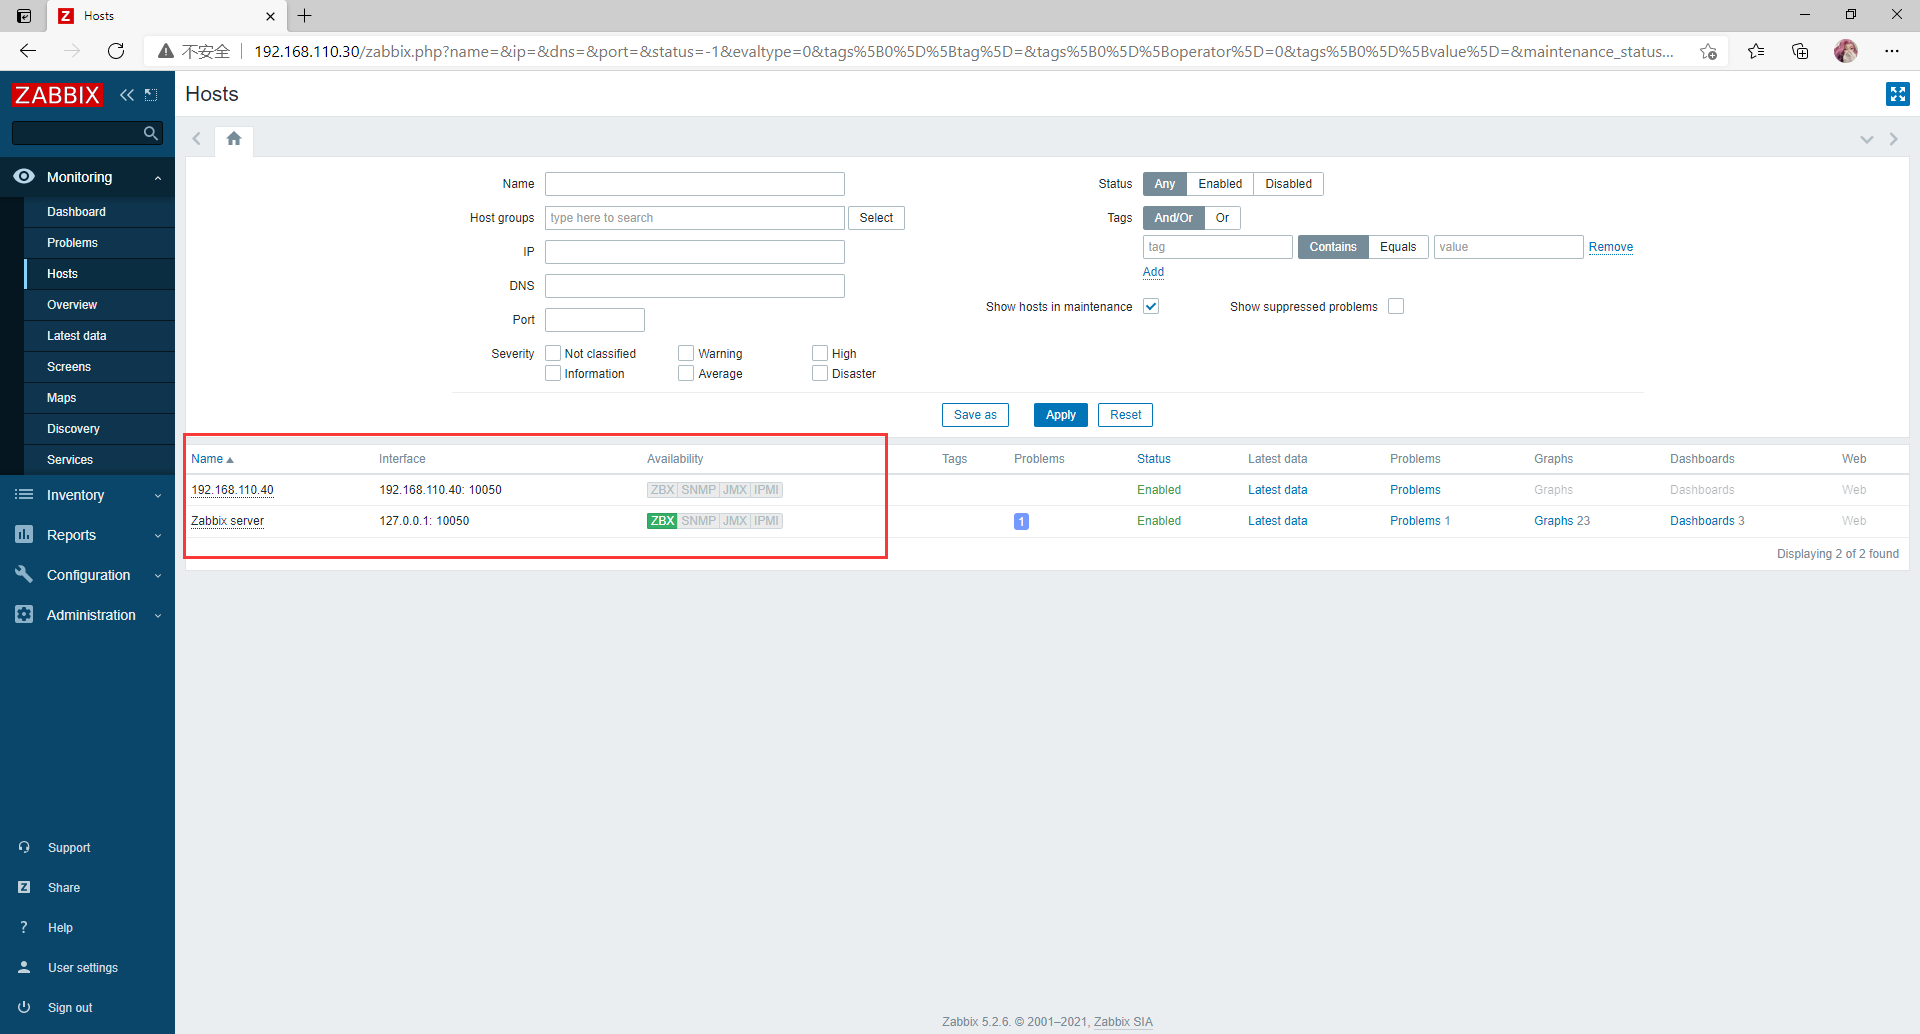Check Information severity
Screen dimensions: 1920x1034
pos(553,373)
